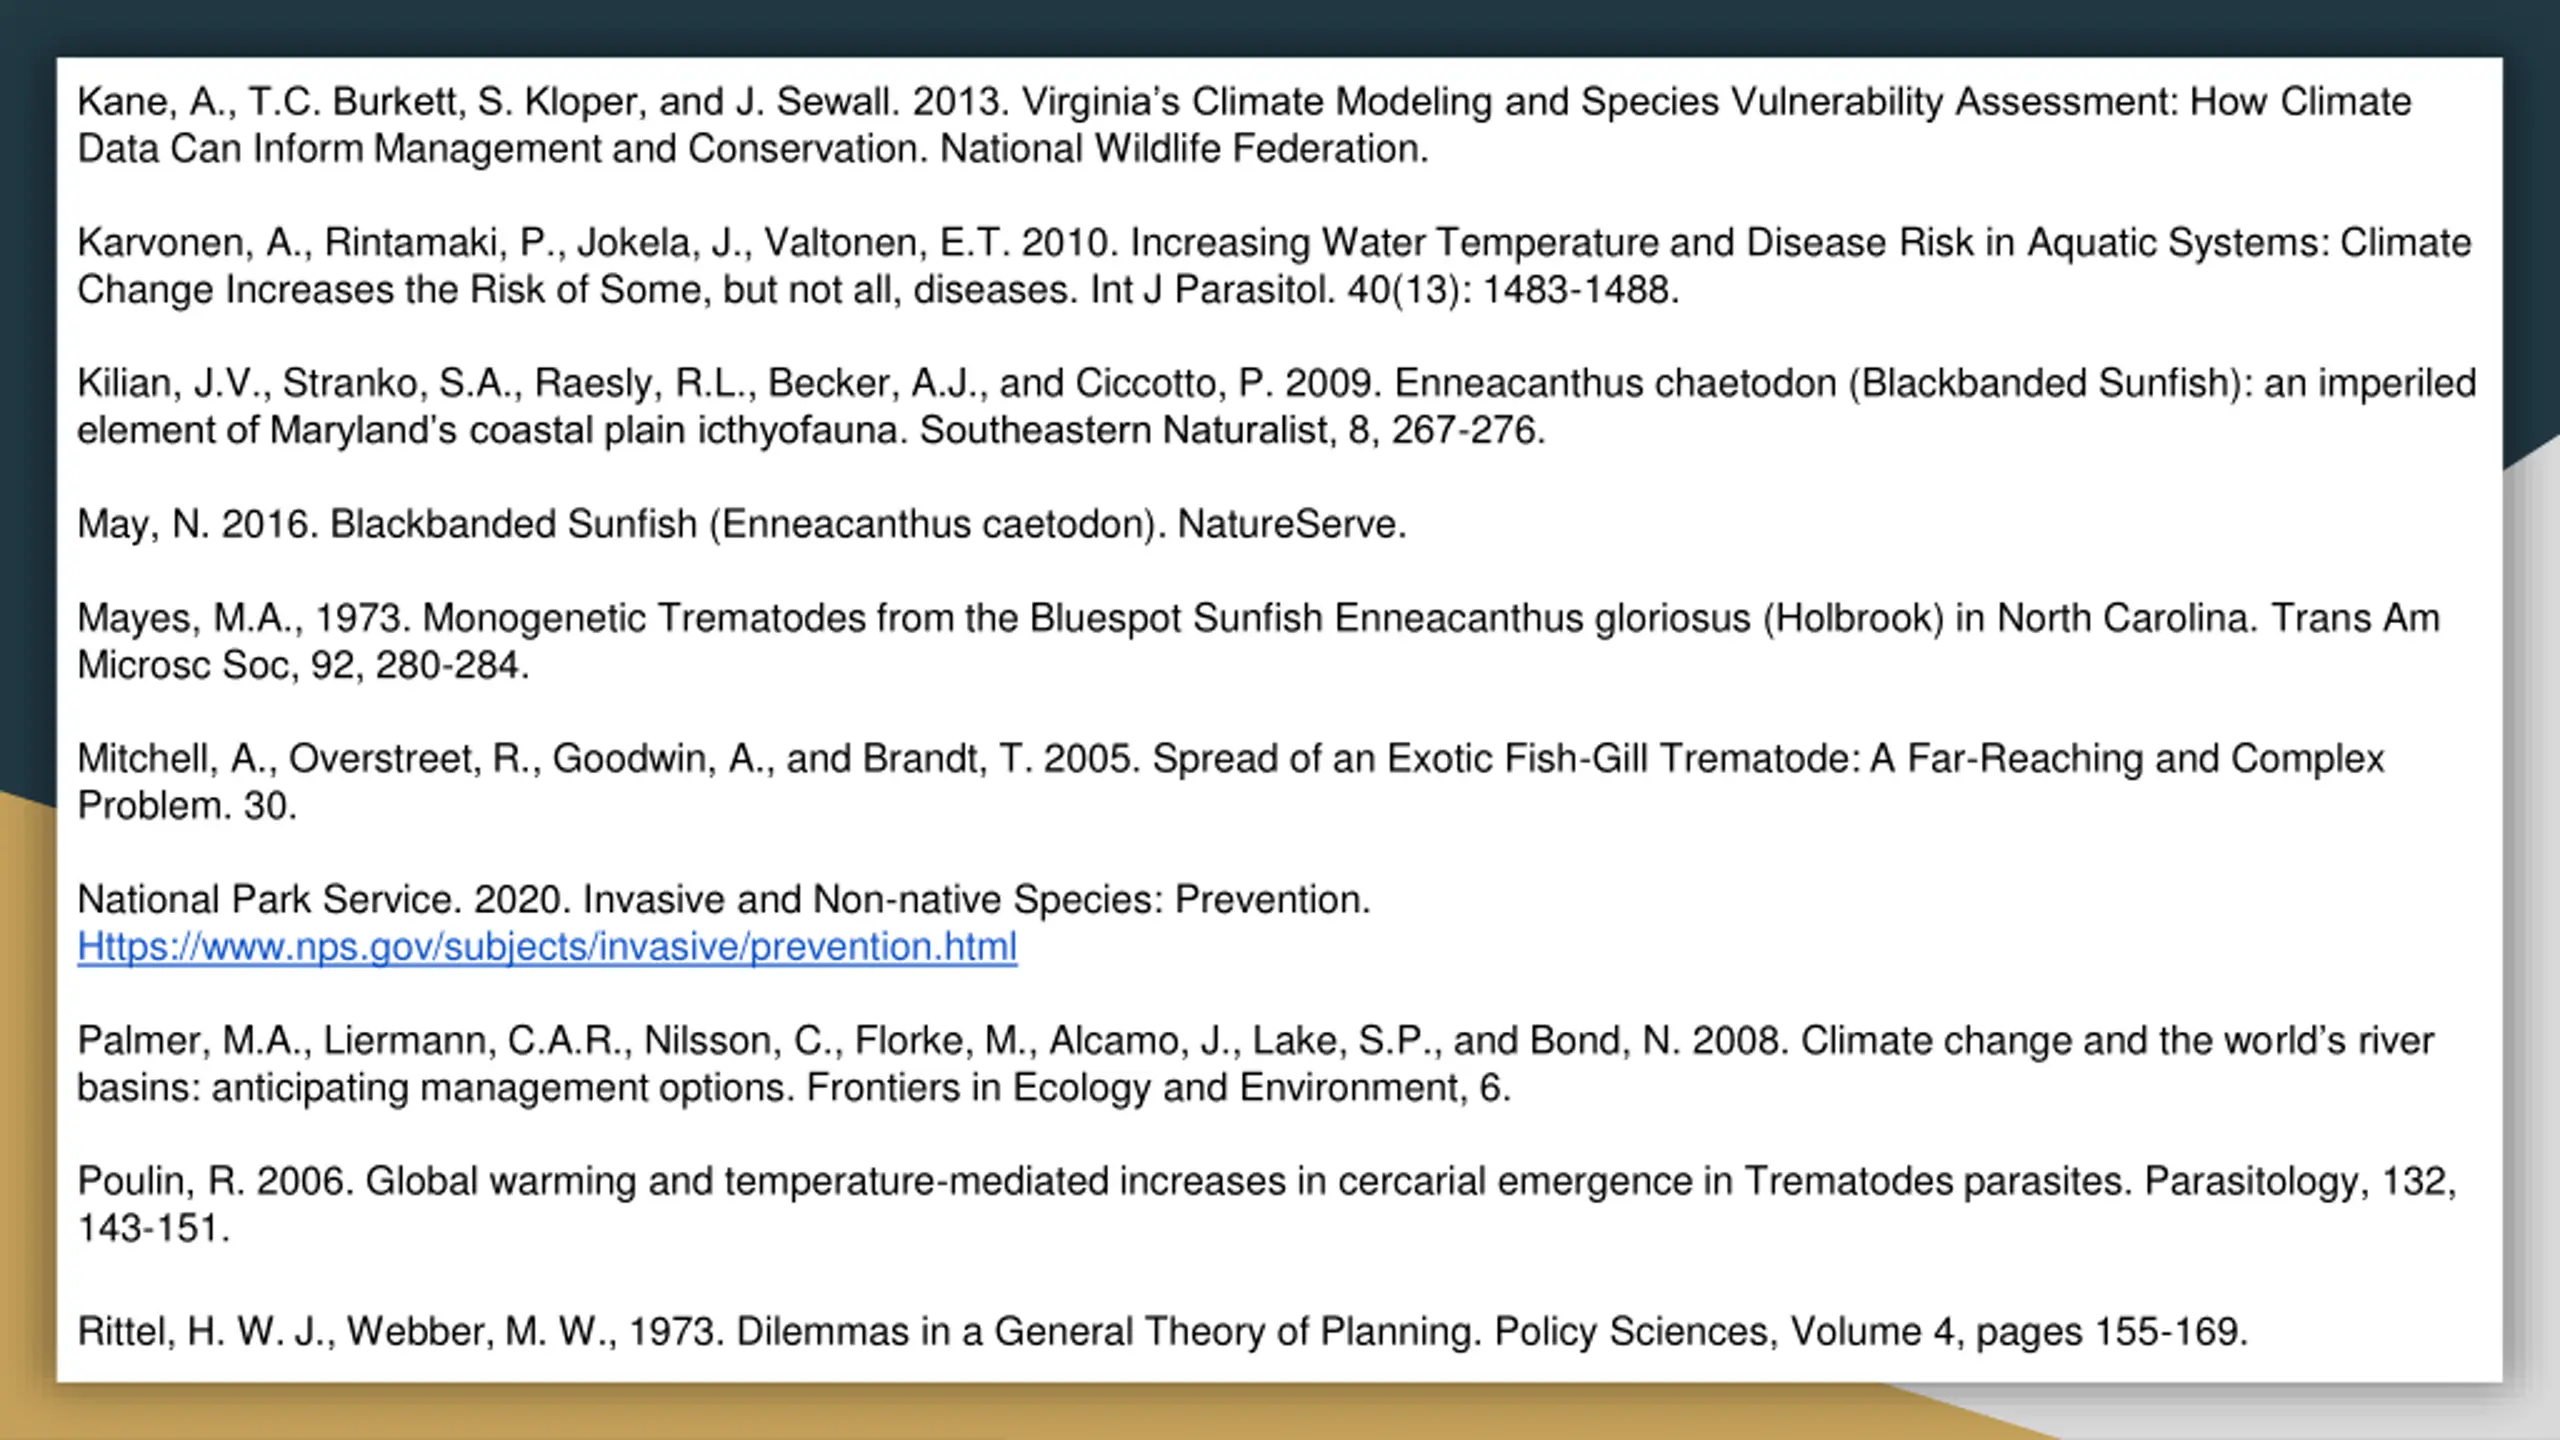
Task: Select the Karvonen 2010 reference entry
Action: (1274, 266)
